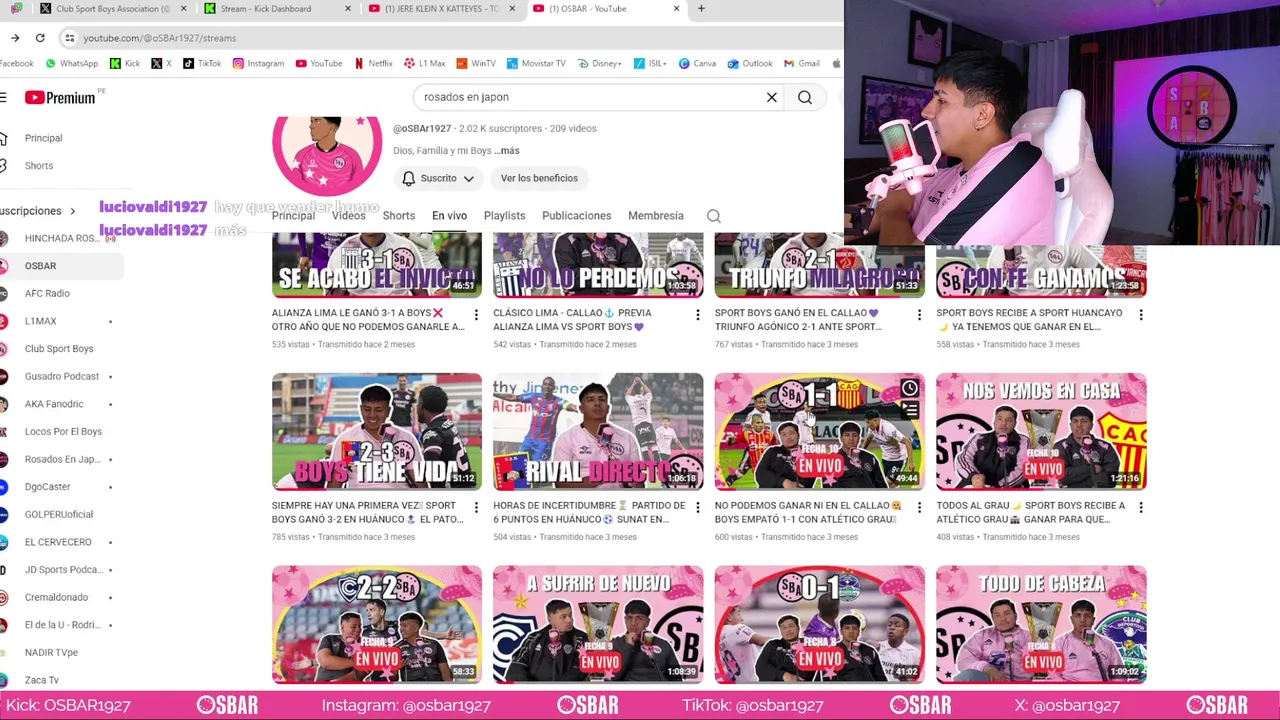Open the Instagram bookmark
Viewport: 1280px width, 720px height.
tap(258, 63)
